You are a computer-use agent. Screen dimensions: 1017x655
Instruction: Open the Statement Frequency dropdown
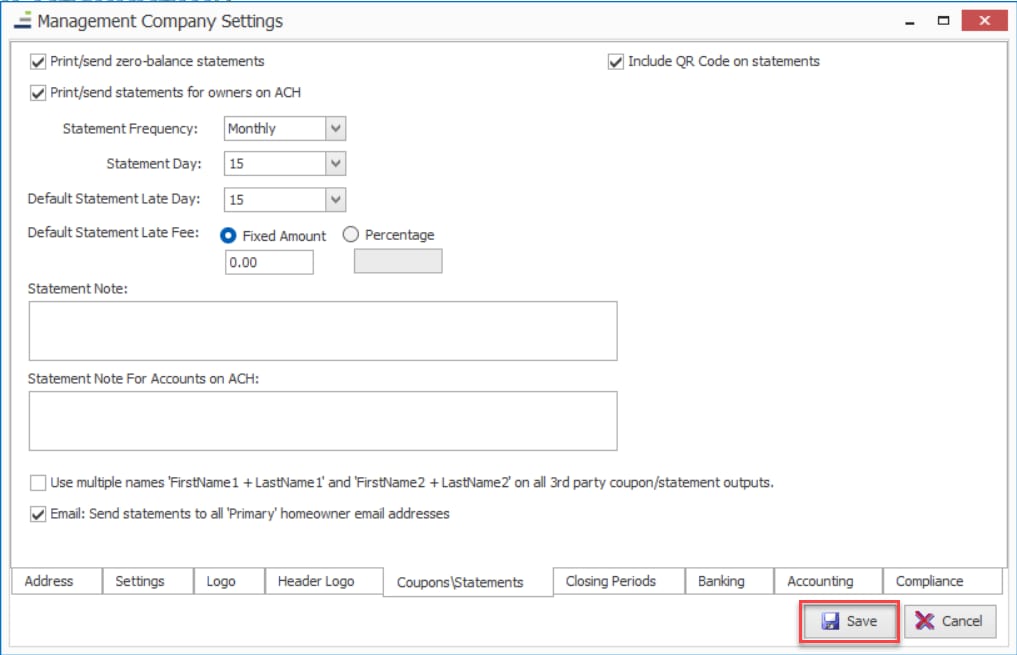click(x=335, y=128)
